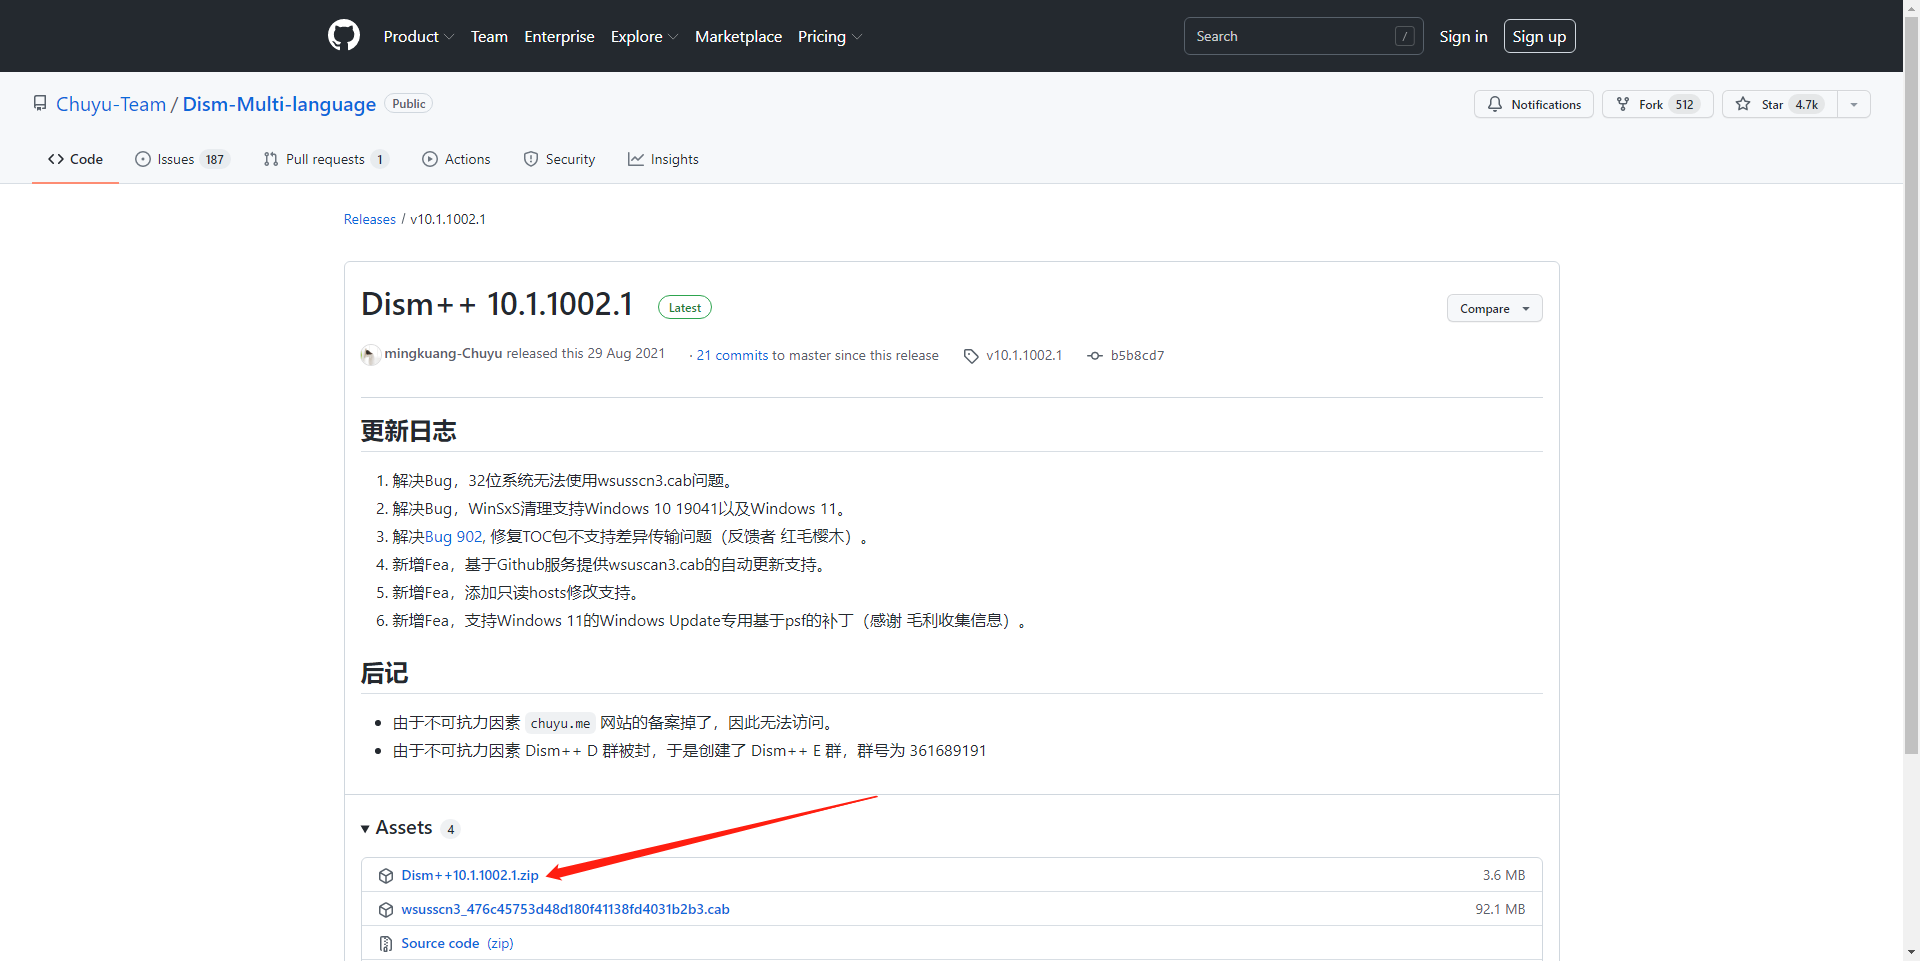Image resolution: width=1920 pixels, height=961 pixels.
Task: Open the Security tab
Action: pyautogui.click(x=559, y=159)
